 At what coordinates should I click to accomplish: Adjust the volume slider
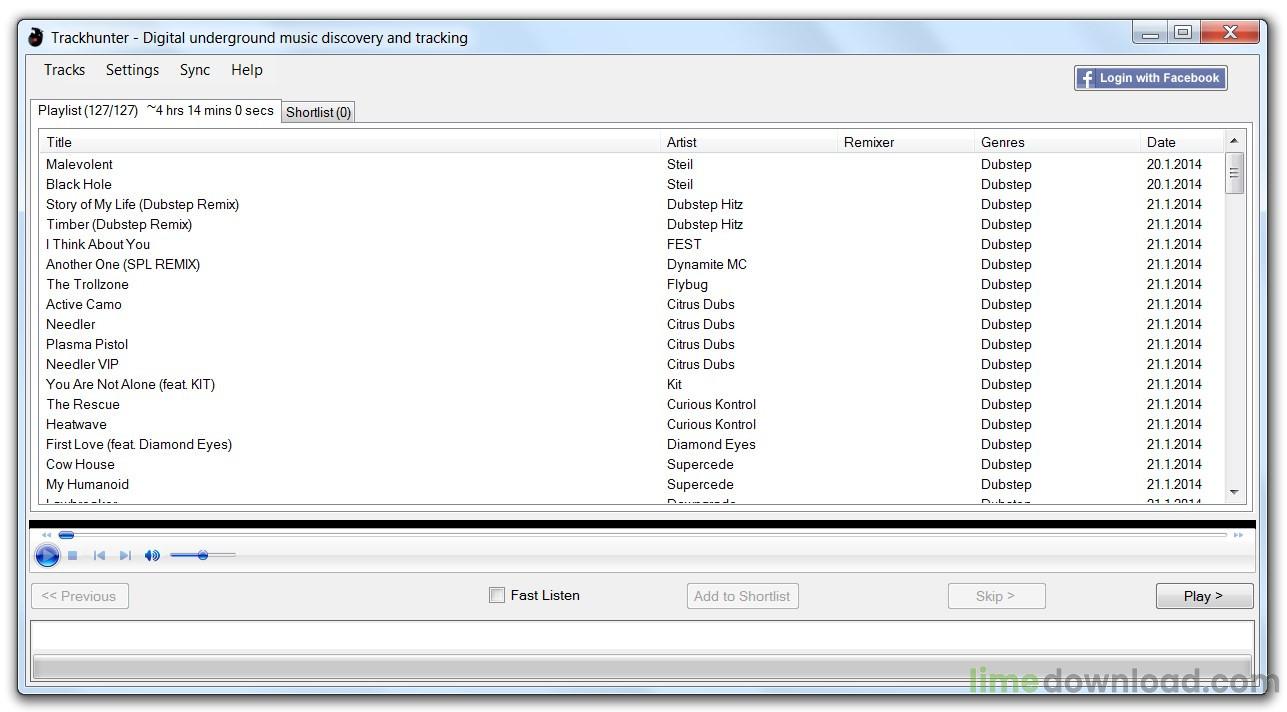pyautogui.click(x=203, y=555)
